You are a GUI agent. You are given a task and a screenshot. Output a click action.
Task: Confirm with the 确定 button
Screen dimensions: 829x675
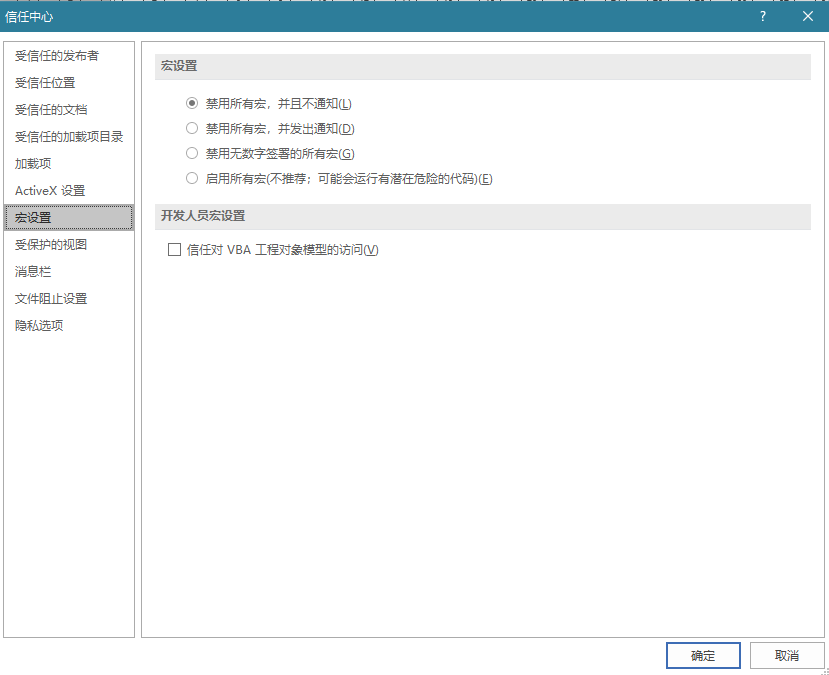coord(703,655)
